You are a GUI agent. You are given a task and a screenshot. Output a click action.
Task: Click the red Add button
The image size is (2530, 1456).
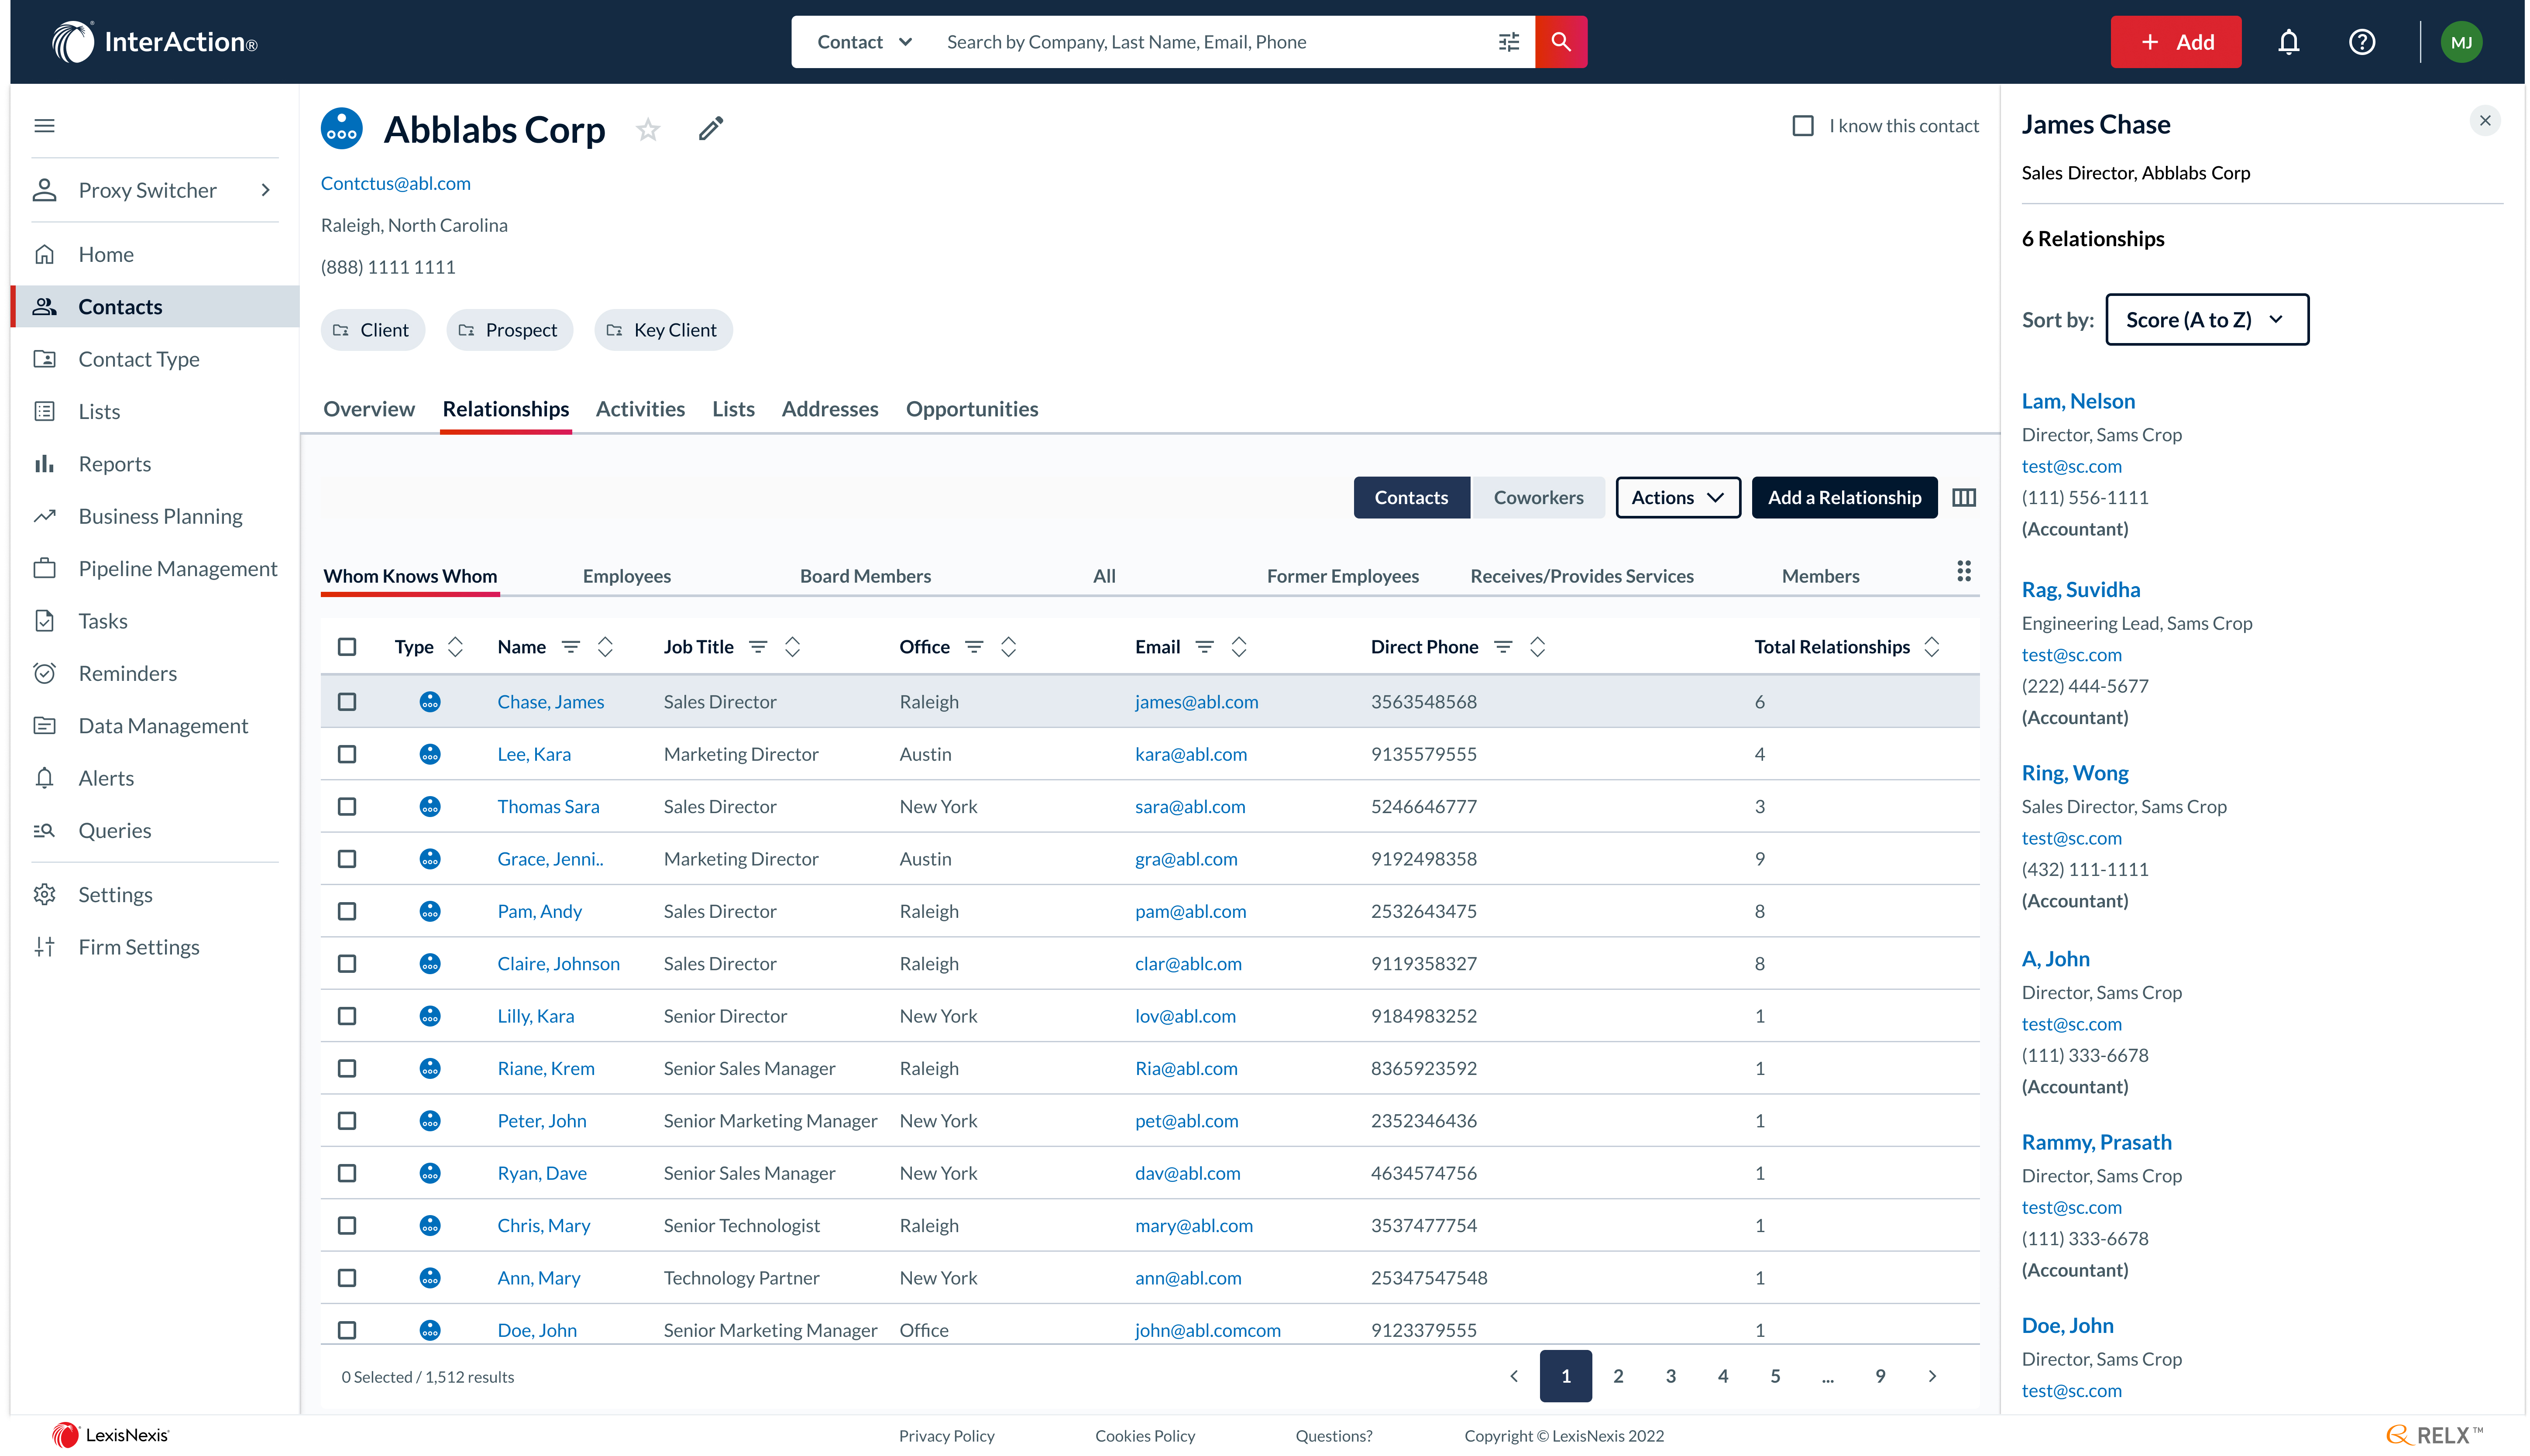(x=2175, y=42)
